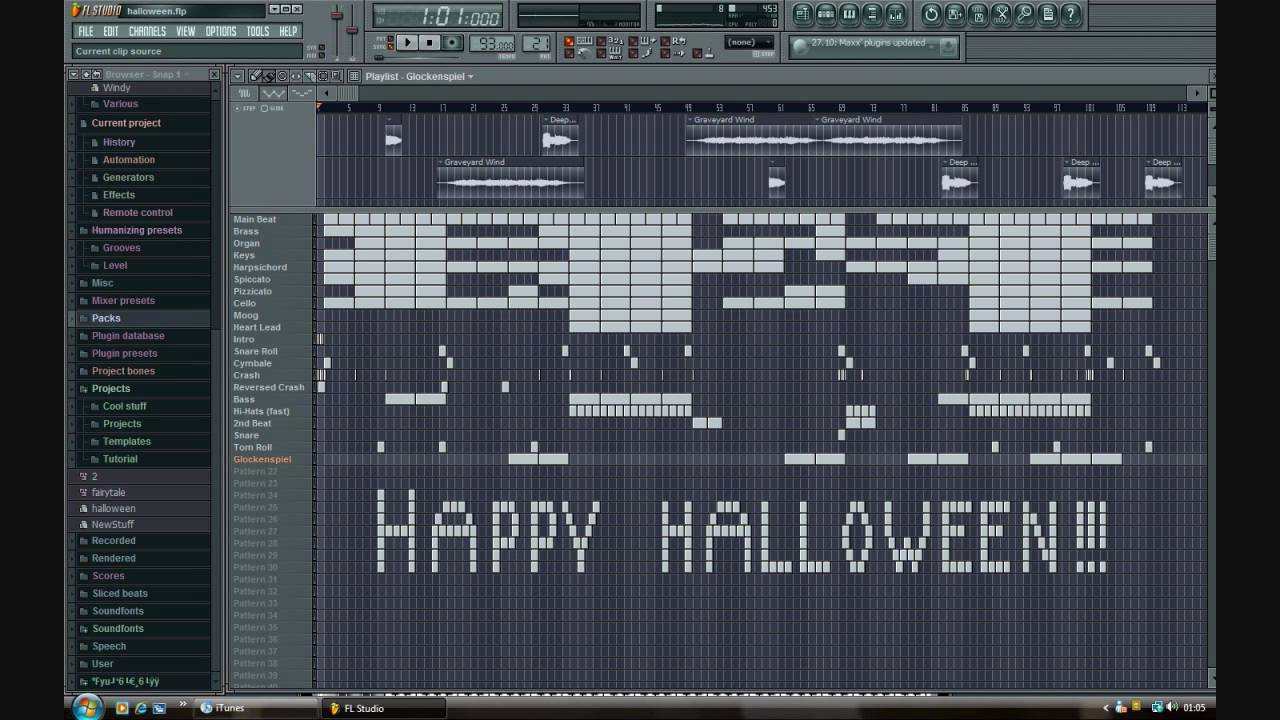Click the tempo display showing 93

492,43
